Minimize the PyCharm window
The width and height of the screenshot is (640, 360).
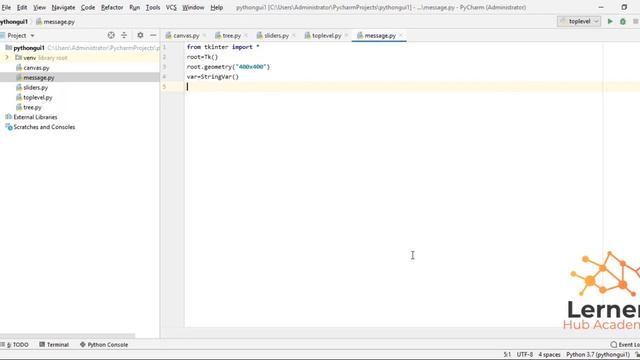click(601, 7)
